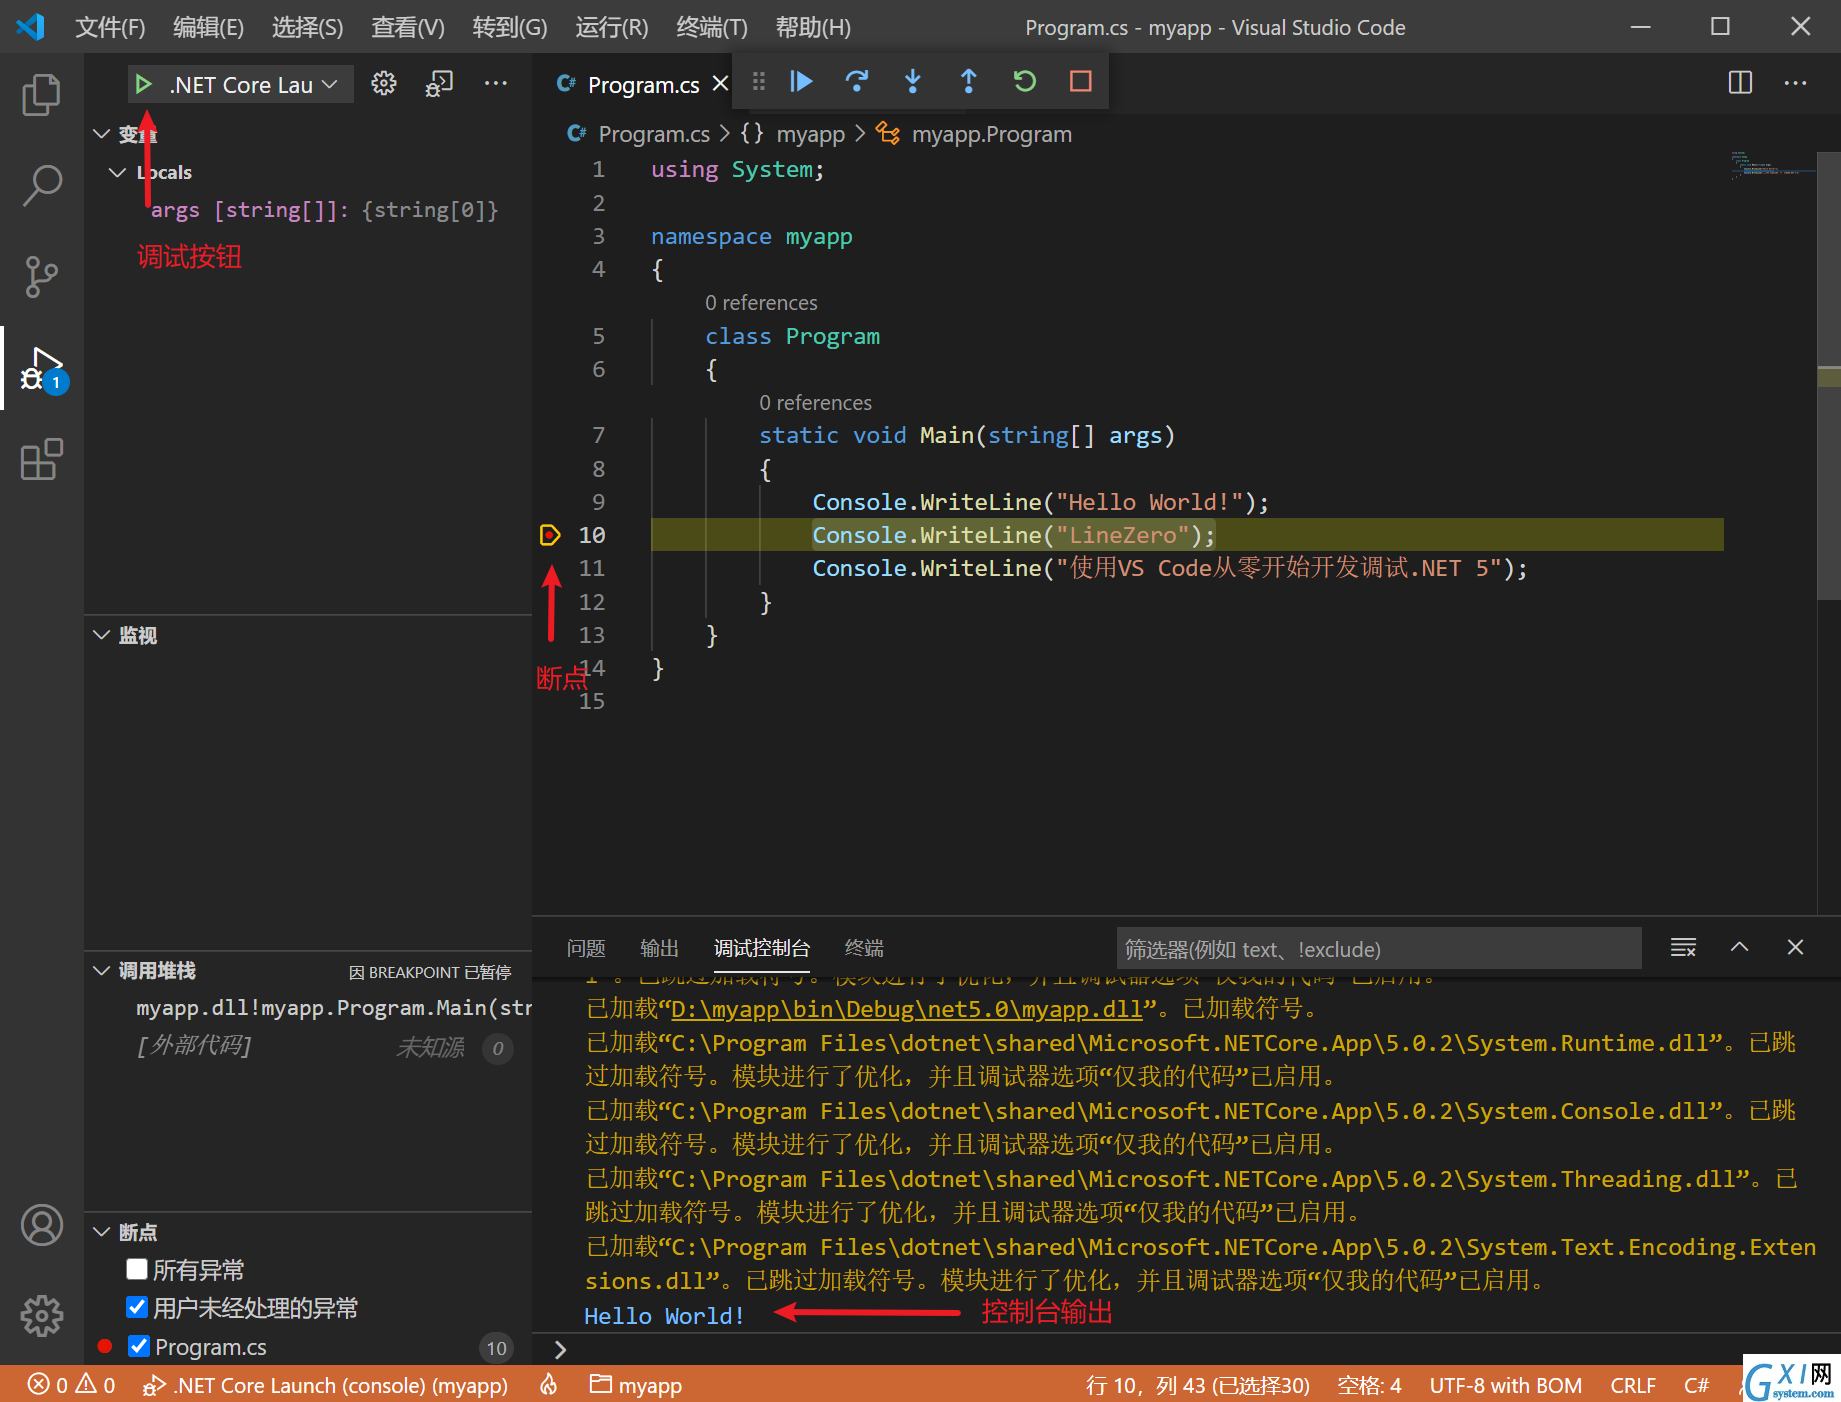Collapse the Locals scope
The width and height of the screenshot is (1841, 1402).
[117, 172]
